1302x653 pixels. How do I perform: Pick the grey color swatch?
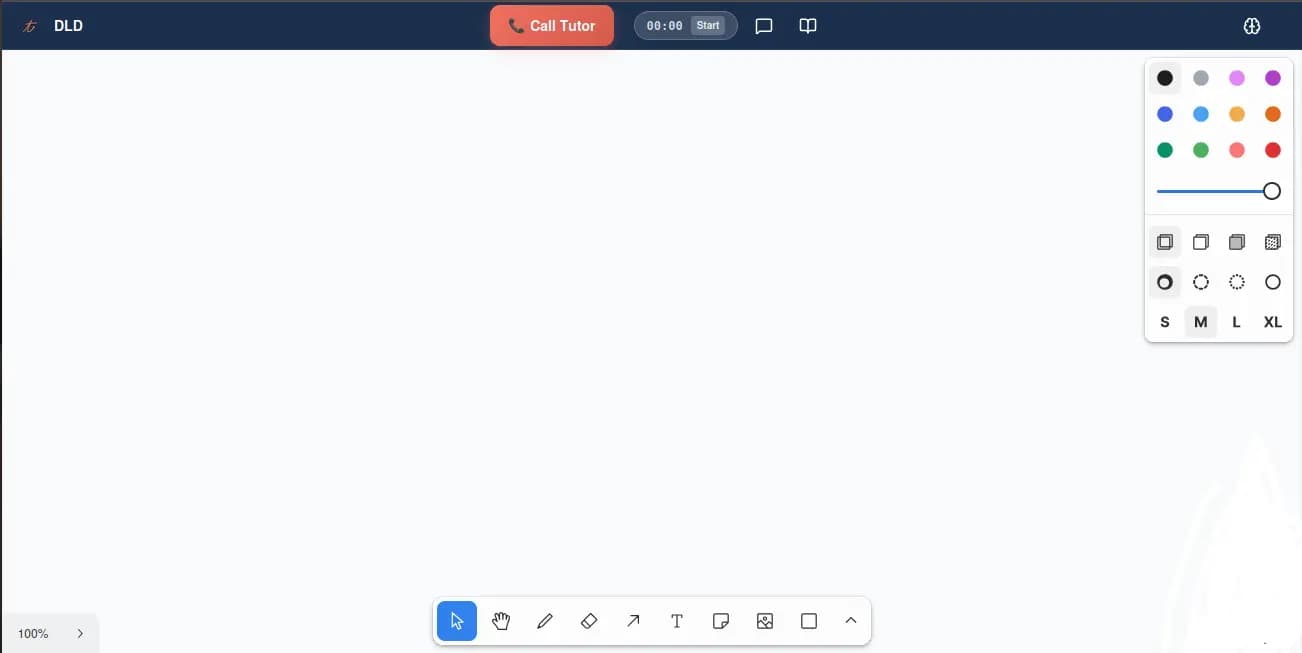point(1201,78)
